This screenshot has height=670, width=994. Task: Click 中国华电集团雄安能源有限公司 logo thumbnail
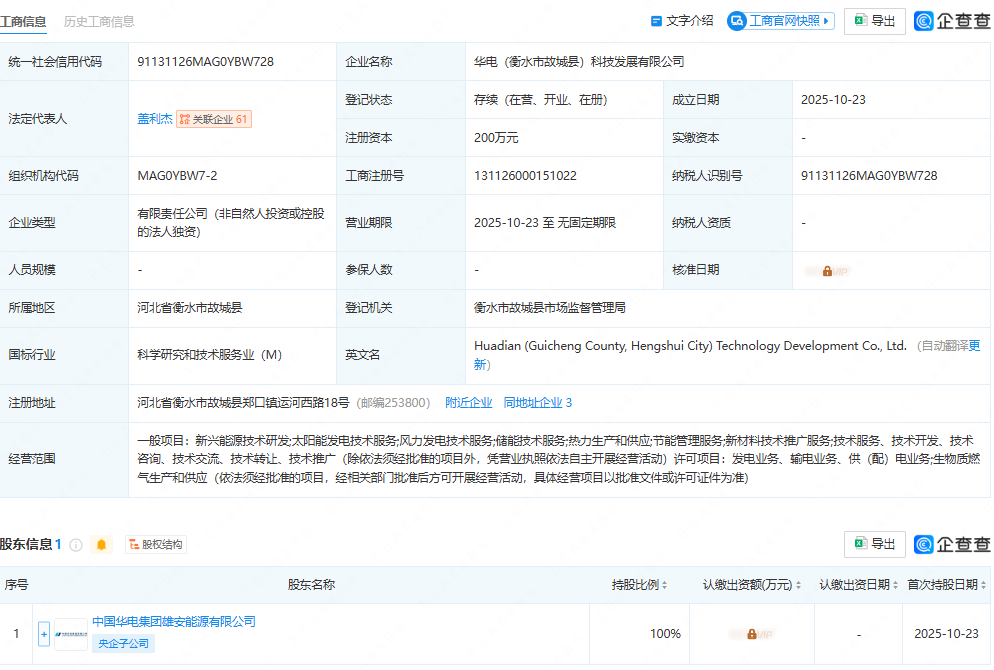click(71, 633)
